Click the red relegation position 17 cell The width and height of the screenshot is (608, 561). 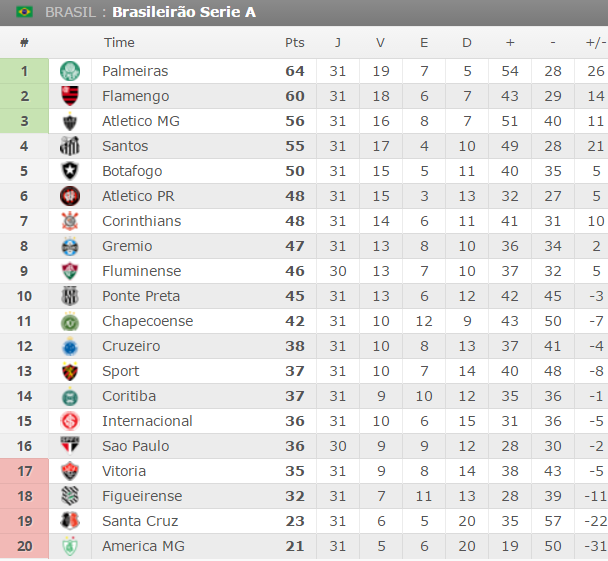click(24, 471)
